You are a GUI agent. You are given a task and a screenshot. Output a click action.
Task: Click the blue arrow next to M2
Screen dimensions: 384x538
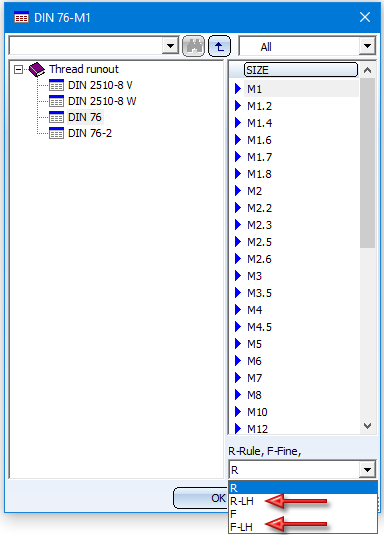click(x=238, y=190)
